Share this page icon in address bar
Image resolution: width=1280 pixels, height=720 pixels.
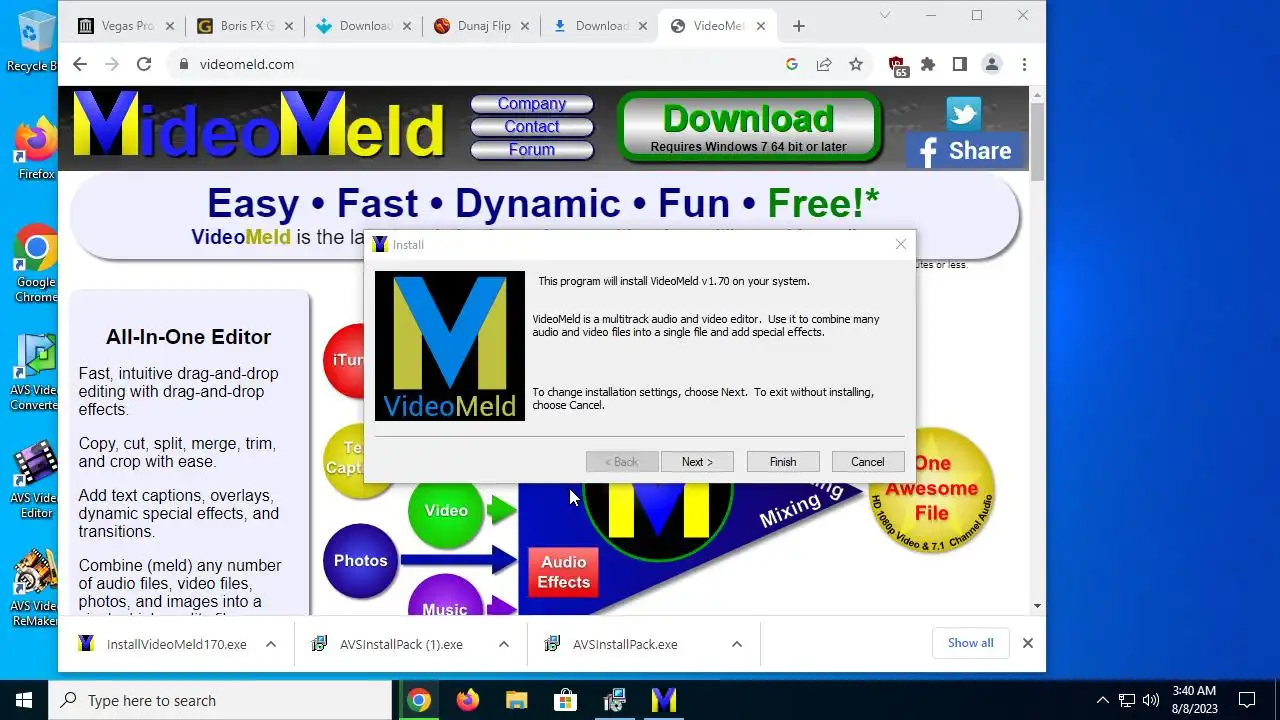(824, 64)
